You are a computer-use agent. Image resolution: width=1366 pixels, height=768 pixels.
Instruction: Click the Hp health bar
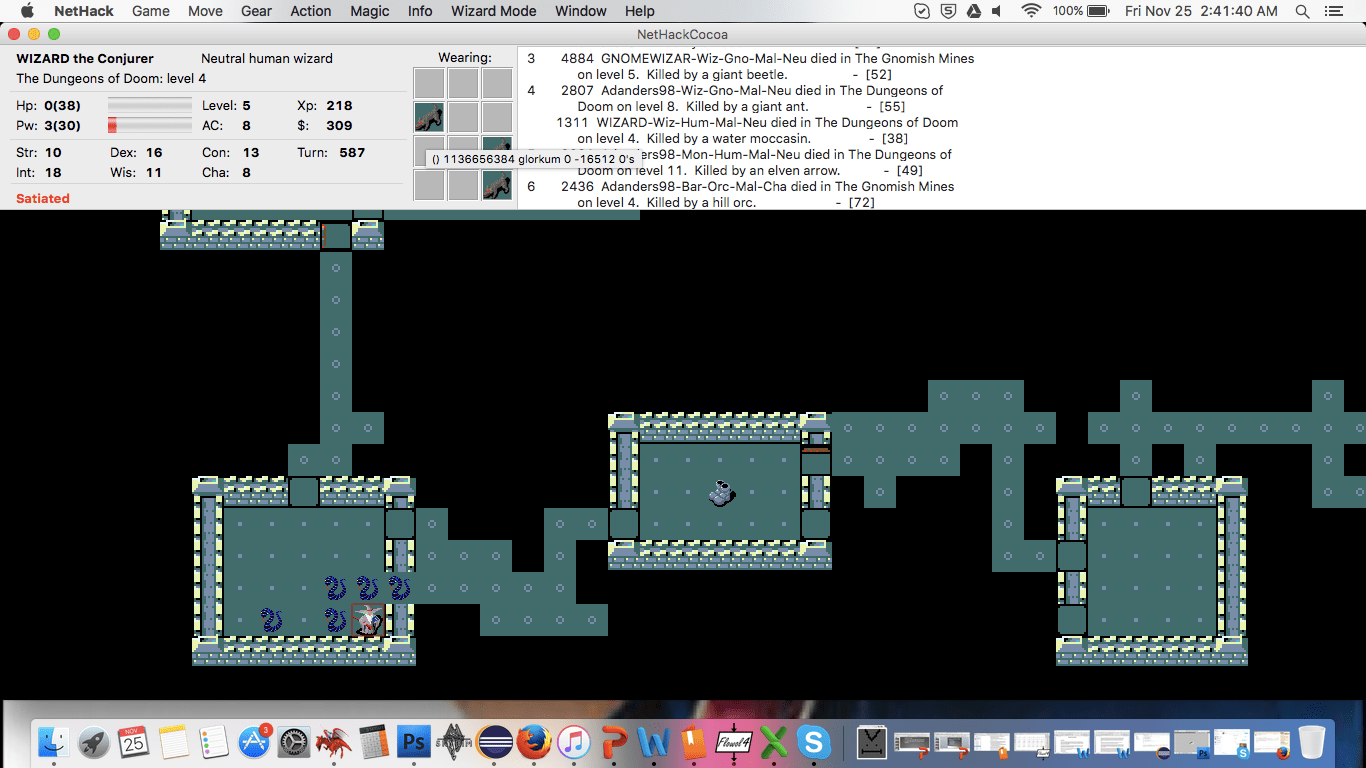click(150, 105)
